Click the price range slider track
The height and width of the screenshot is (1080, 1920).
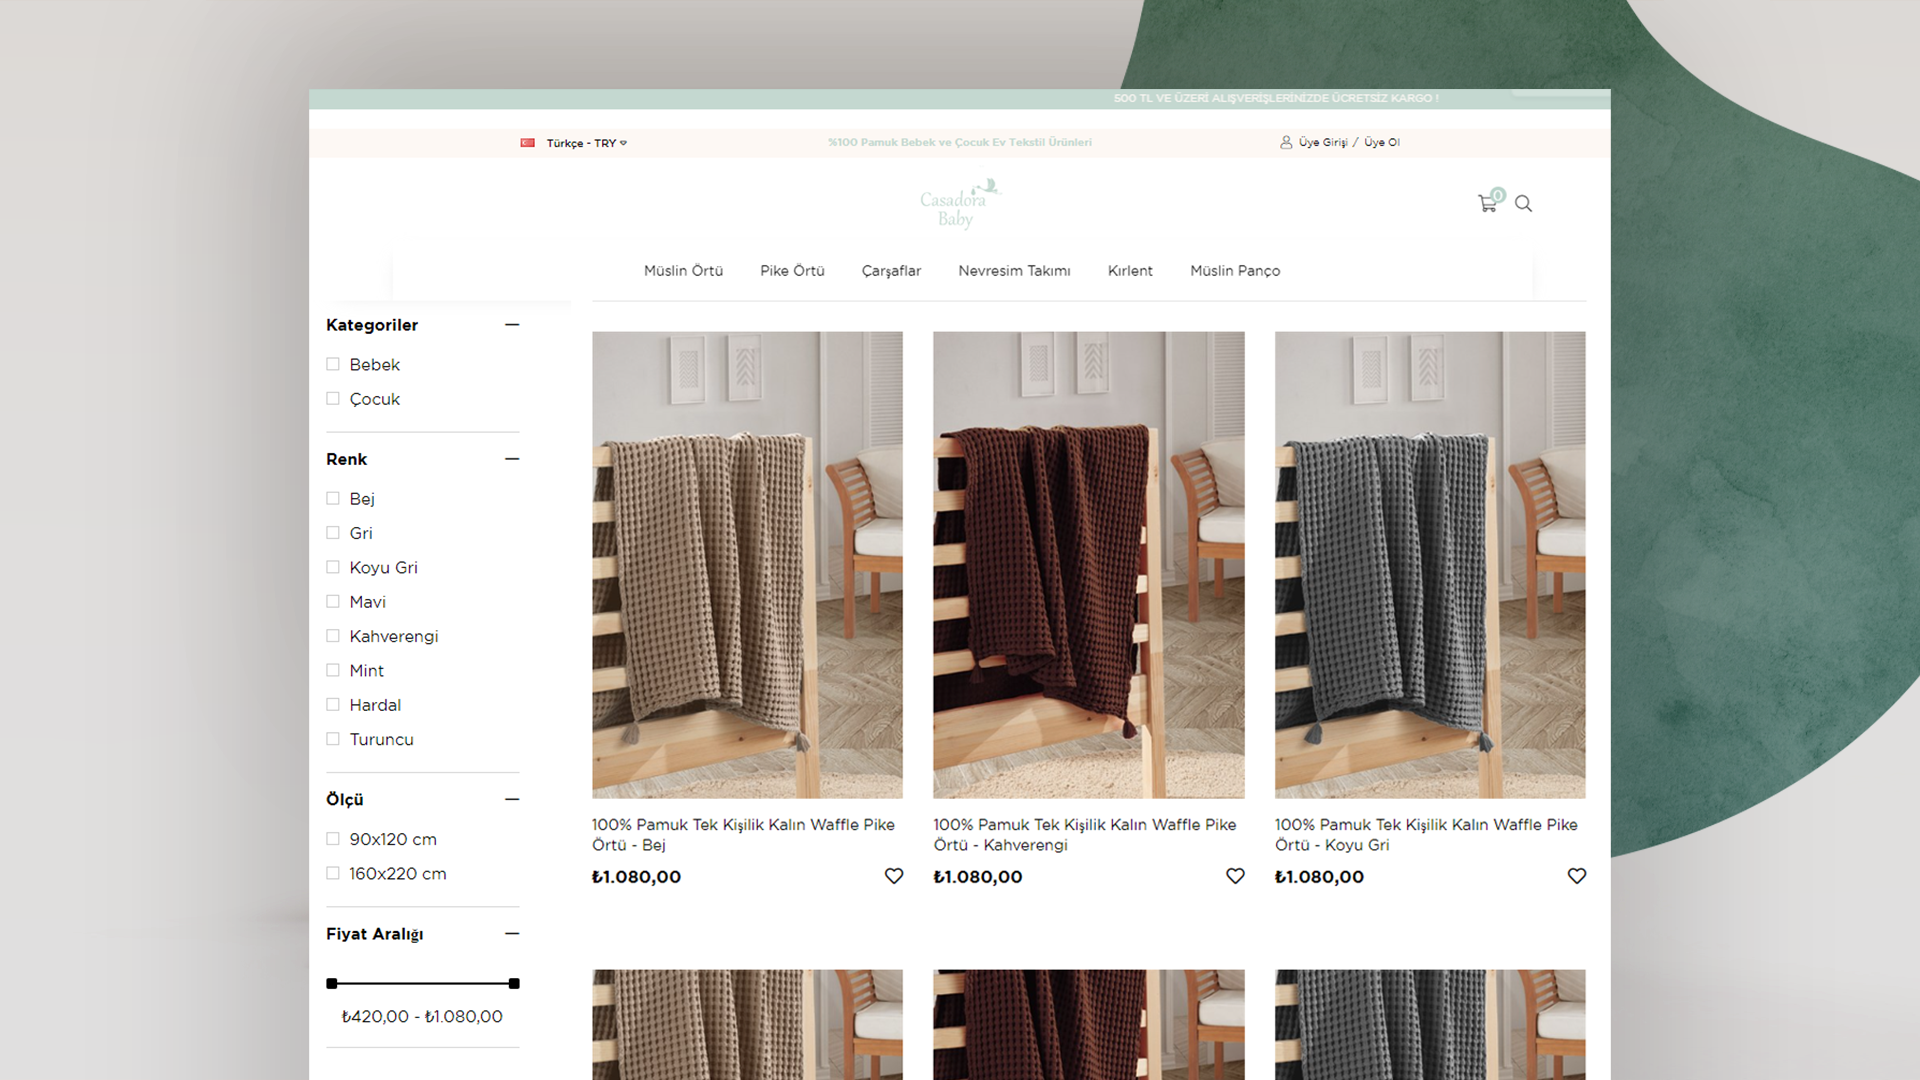pos(423,984)
